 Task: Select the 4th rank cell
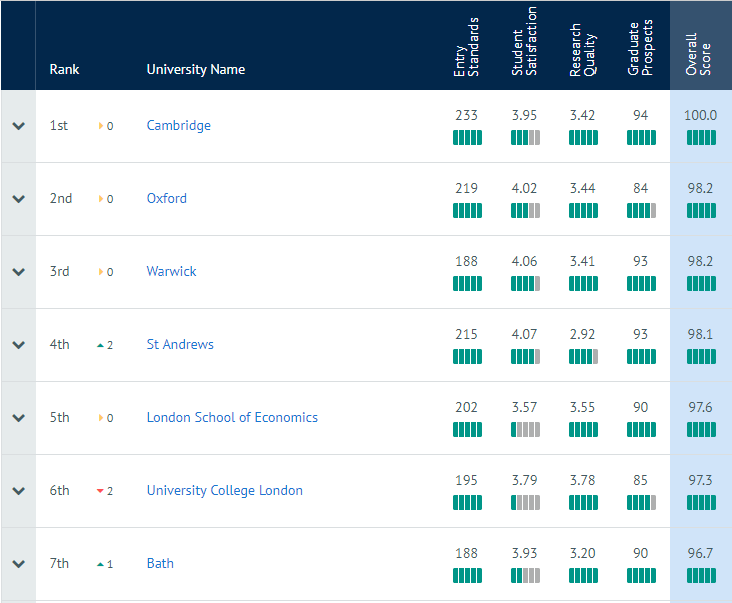pyautogui.click(x=60, y=344)
